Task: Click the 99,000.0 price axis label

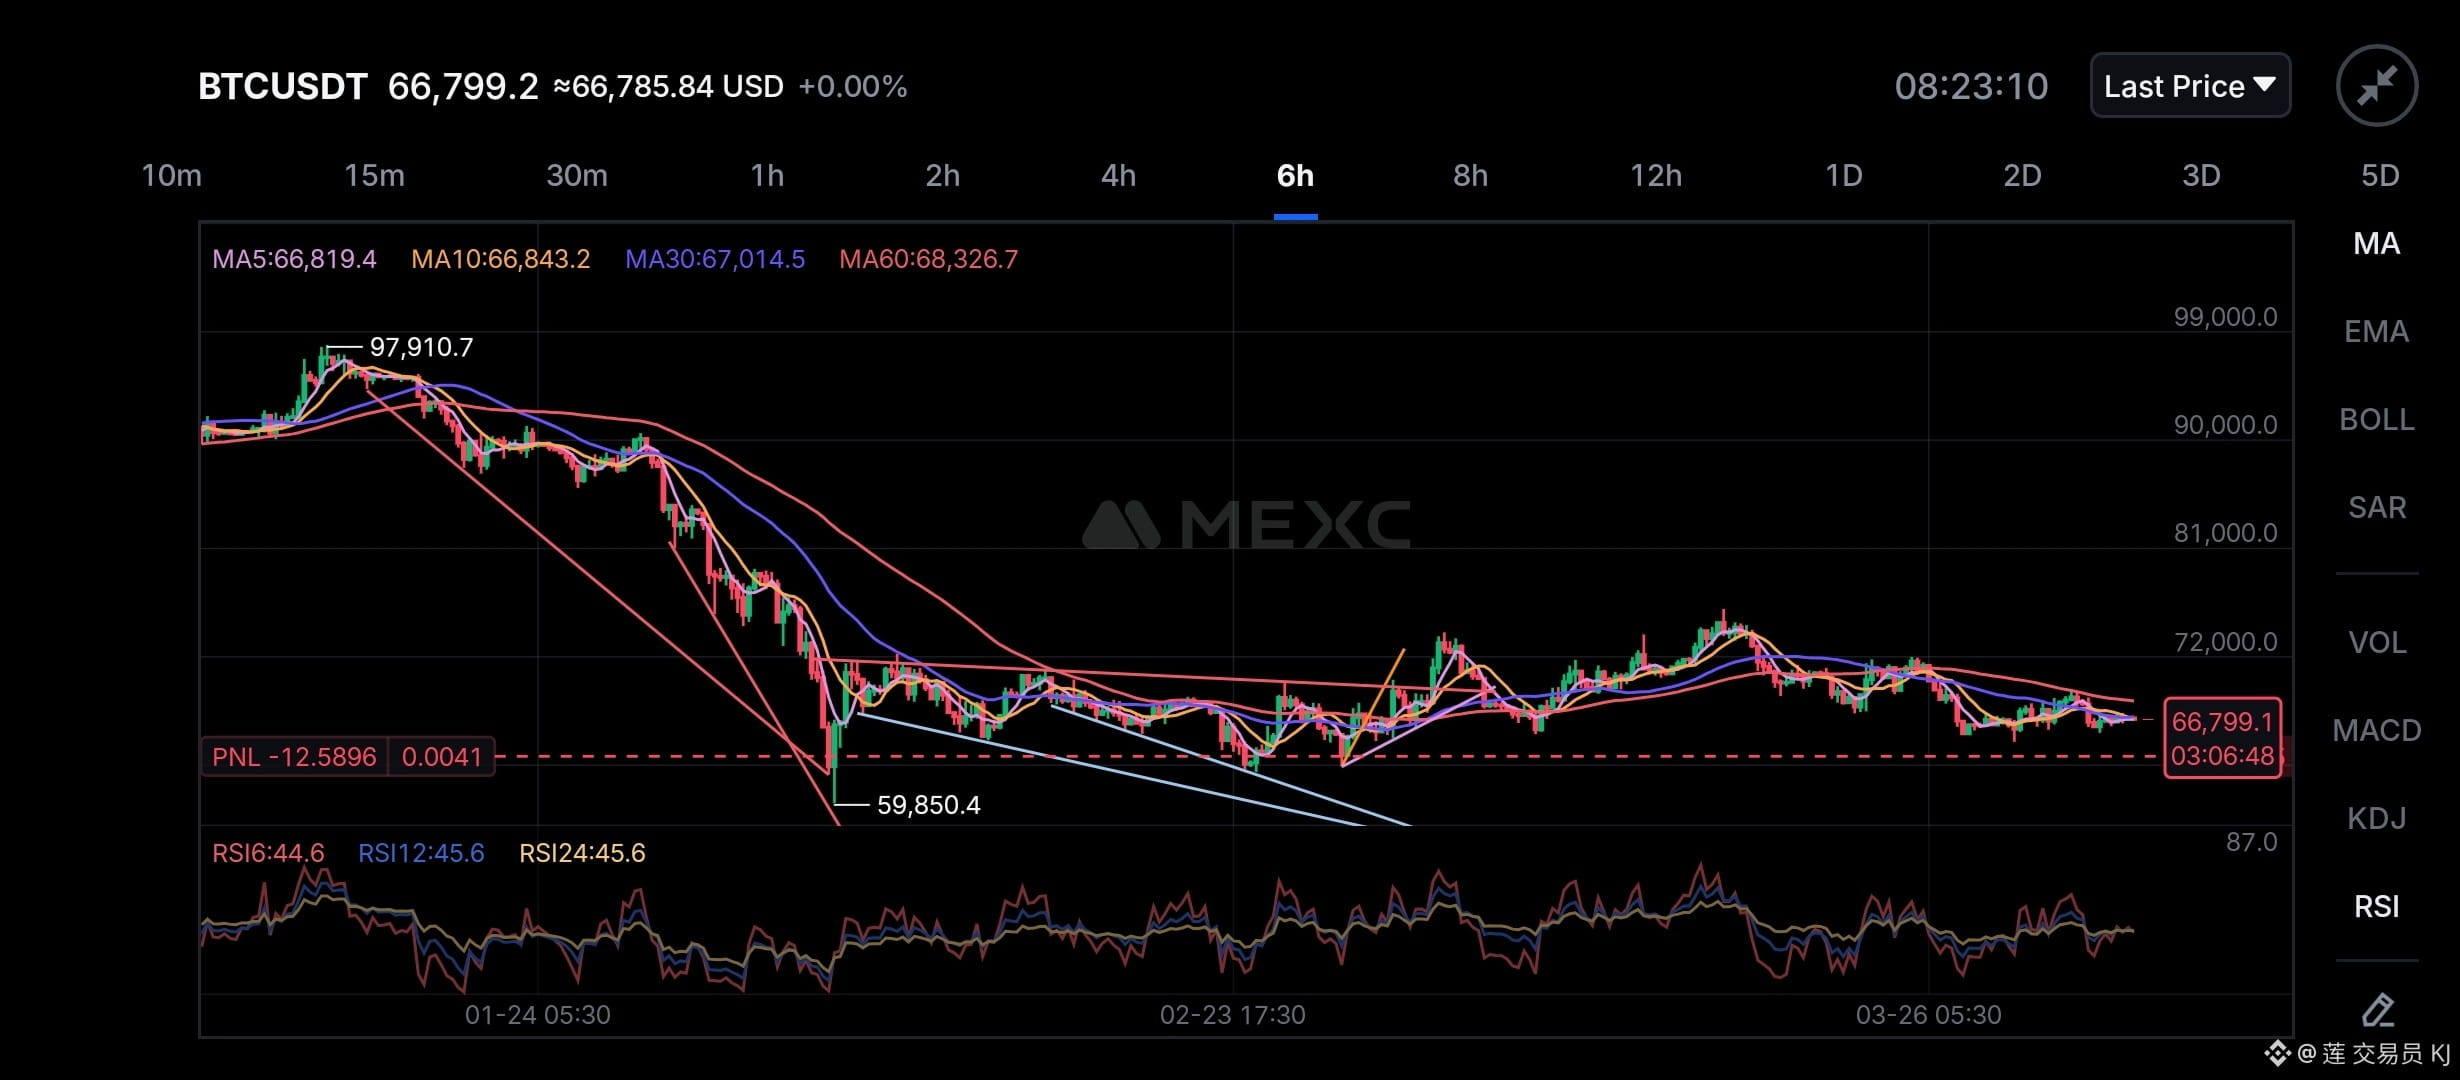Action: (2225, 318)
